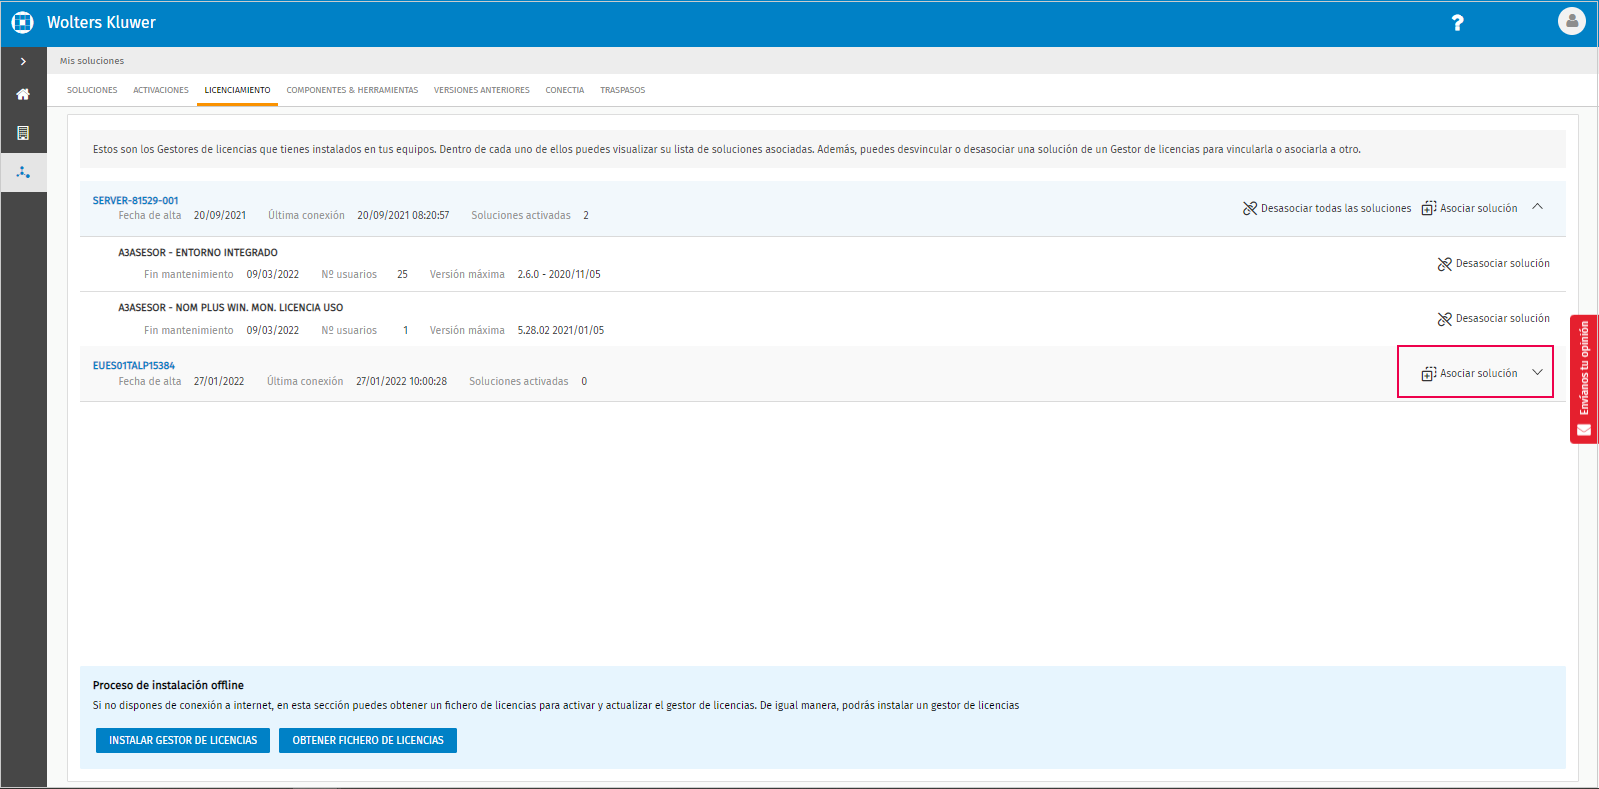Expand the EUES01TALP15384 license manager
The image size is (1599, 789).
pyautogui.click(x=1537, y=372)
